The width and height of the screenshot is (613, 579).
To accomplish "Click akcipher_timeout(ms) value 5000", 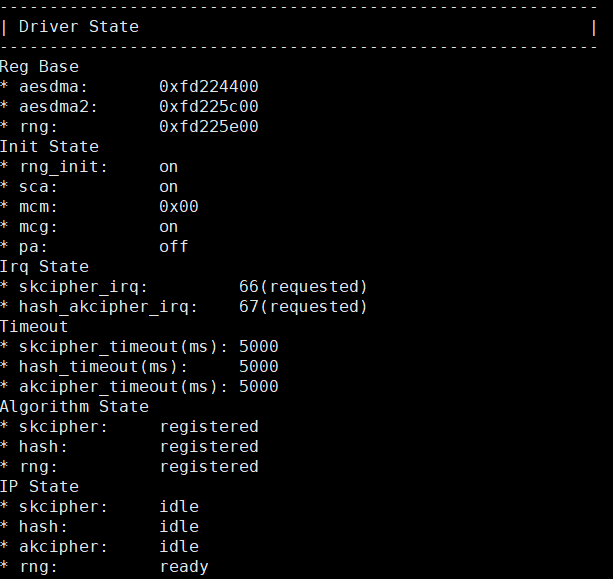I will click(259, 386).
